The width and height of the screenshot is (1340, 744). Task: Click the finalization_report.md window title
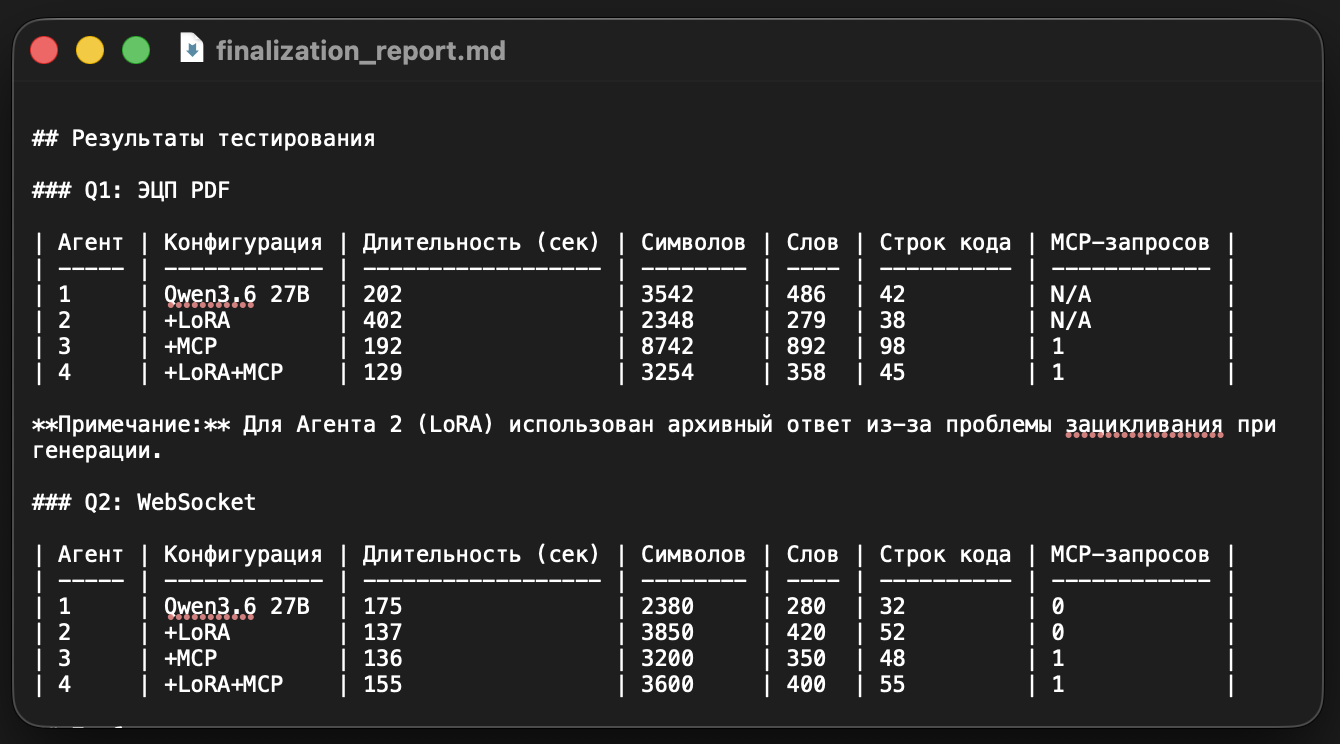point(361,49)
